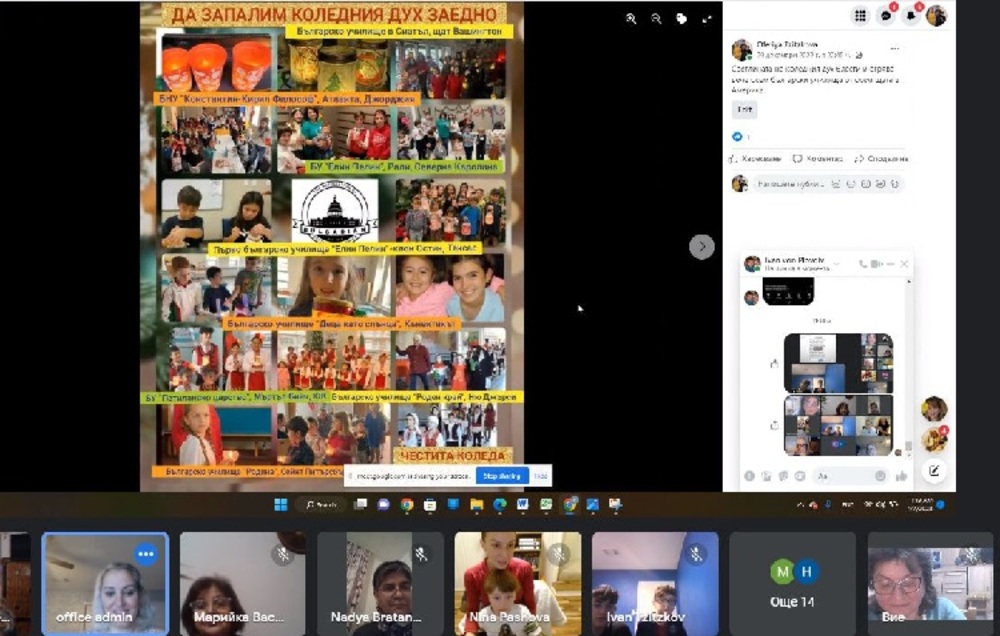Send a thumbs-up like in chat

click(x=901, y=476)
